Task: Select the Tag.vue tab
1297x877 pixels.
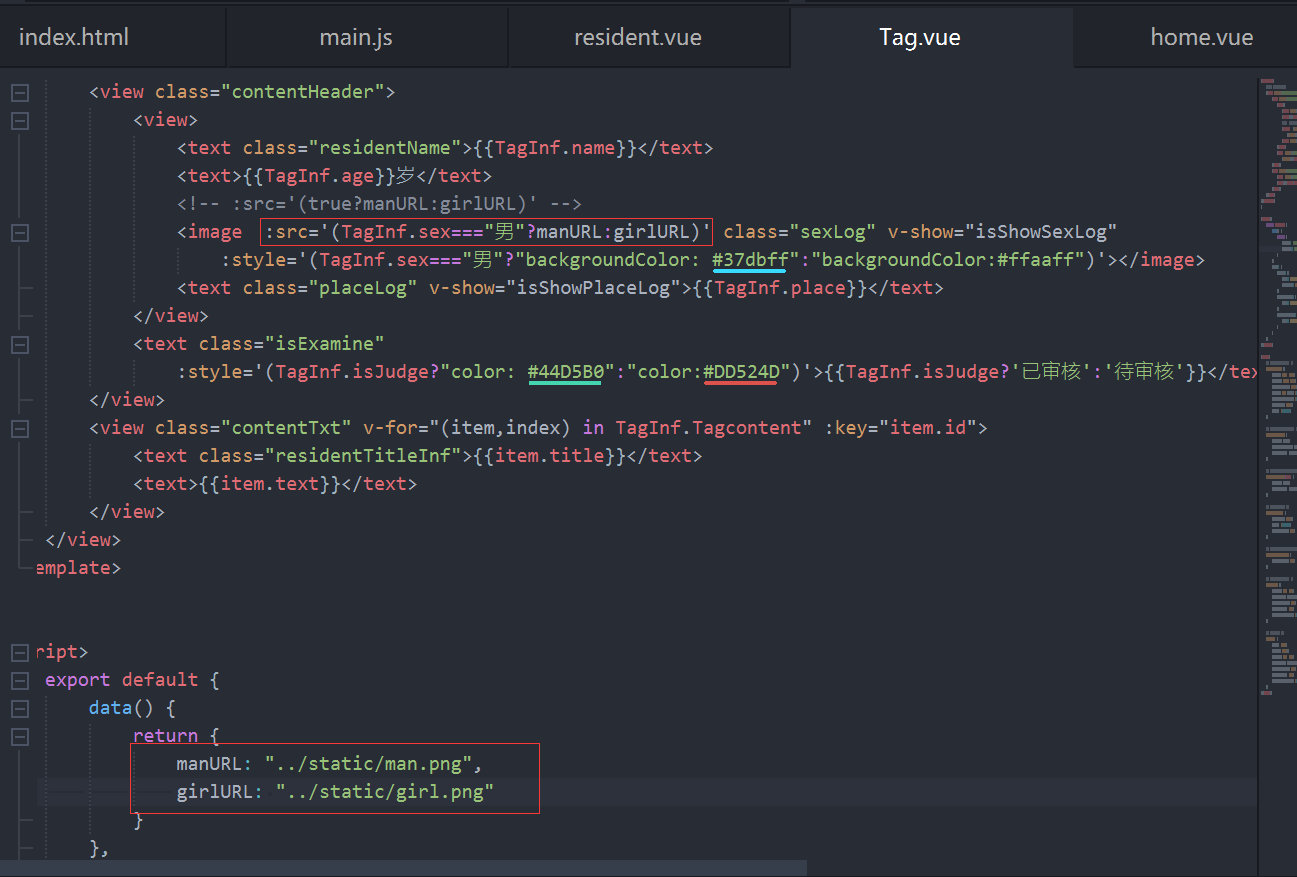Action: 919,38
